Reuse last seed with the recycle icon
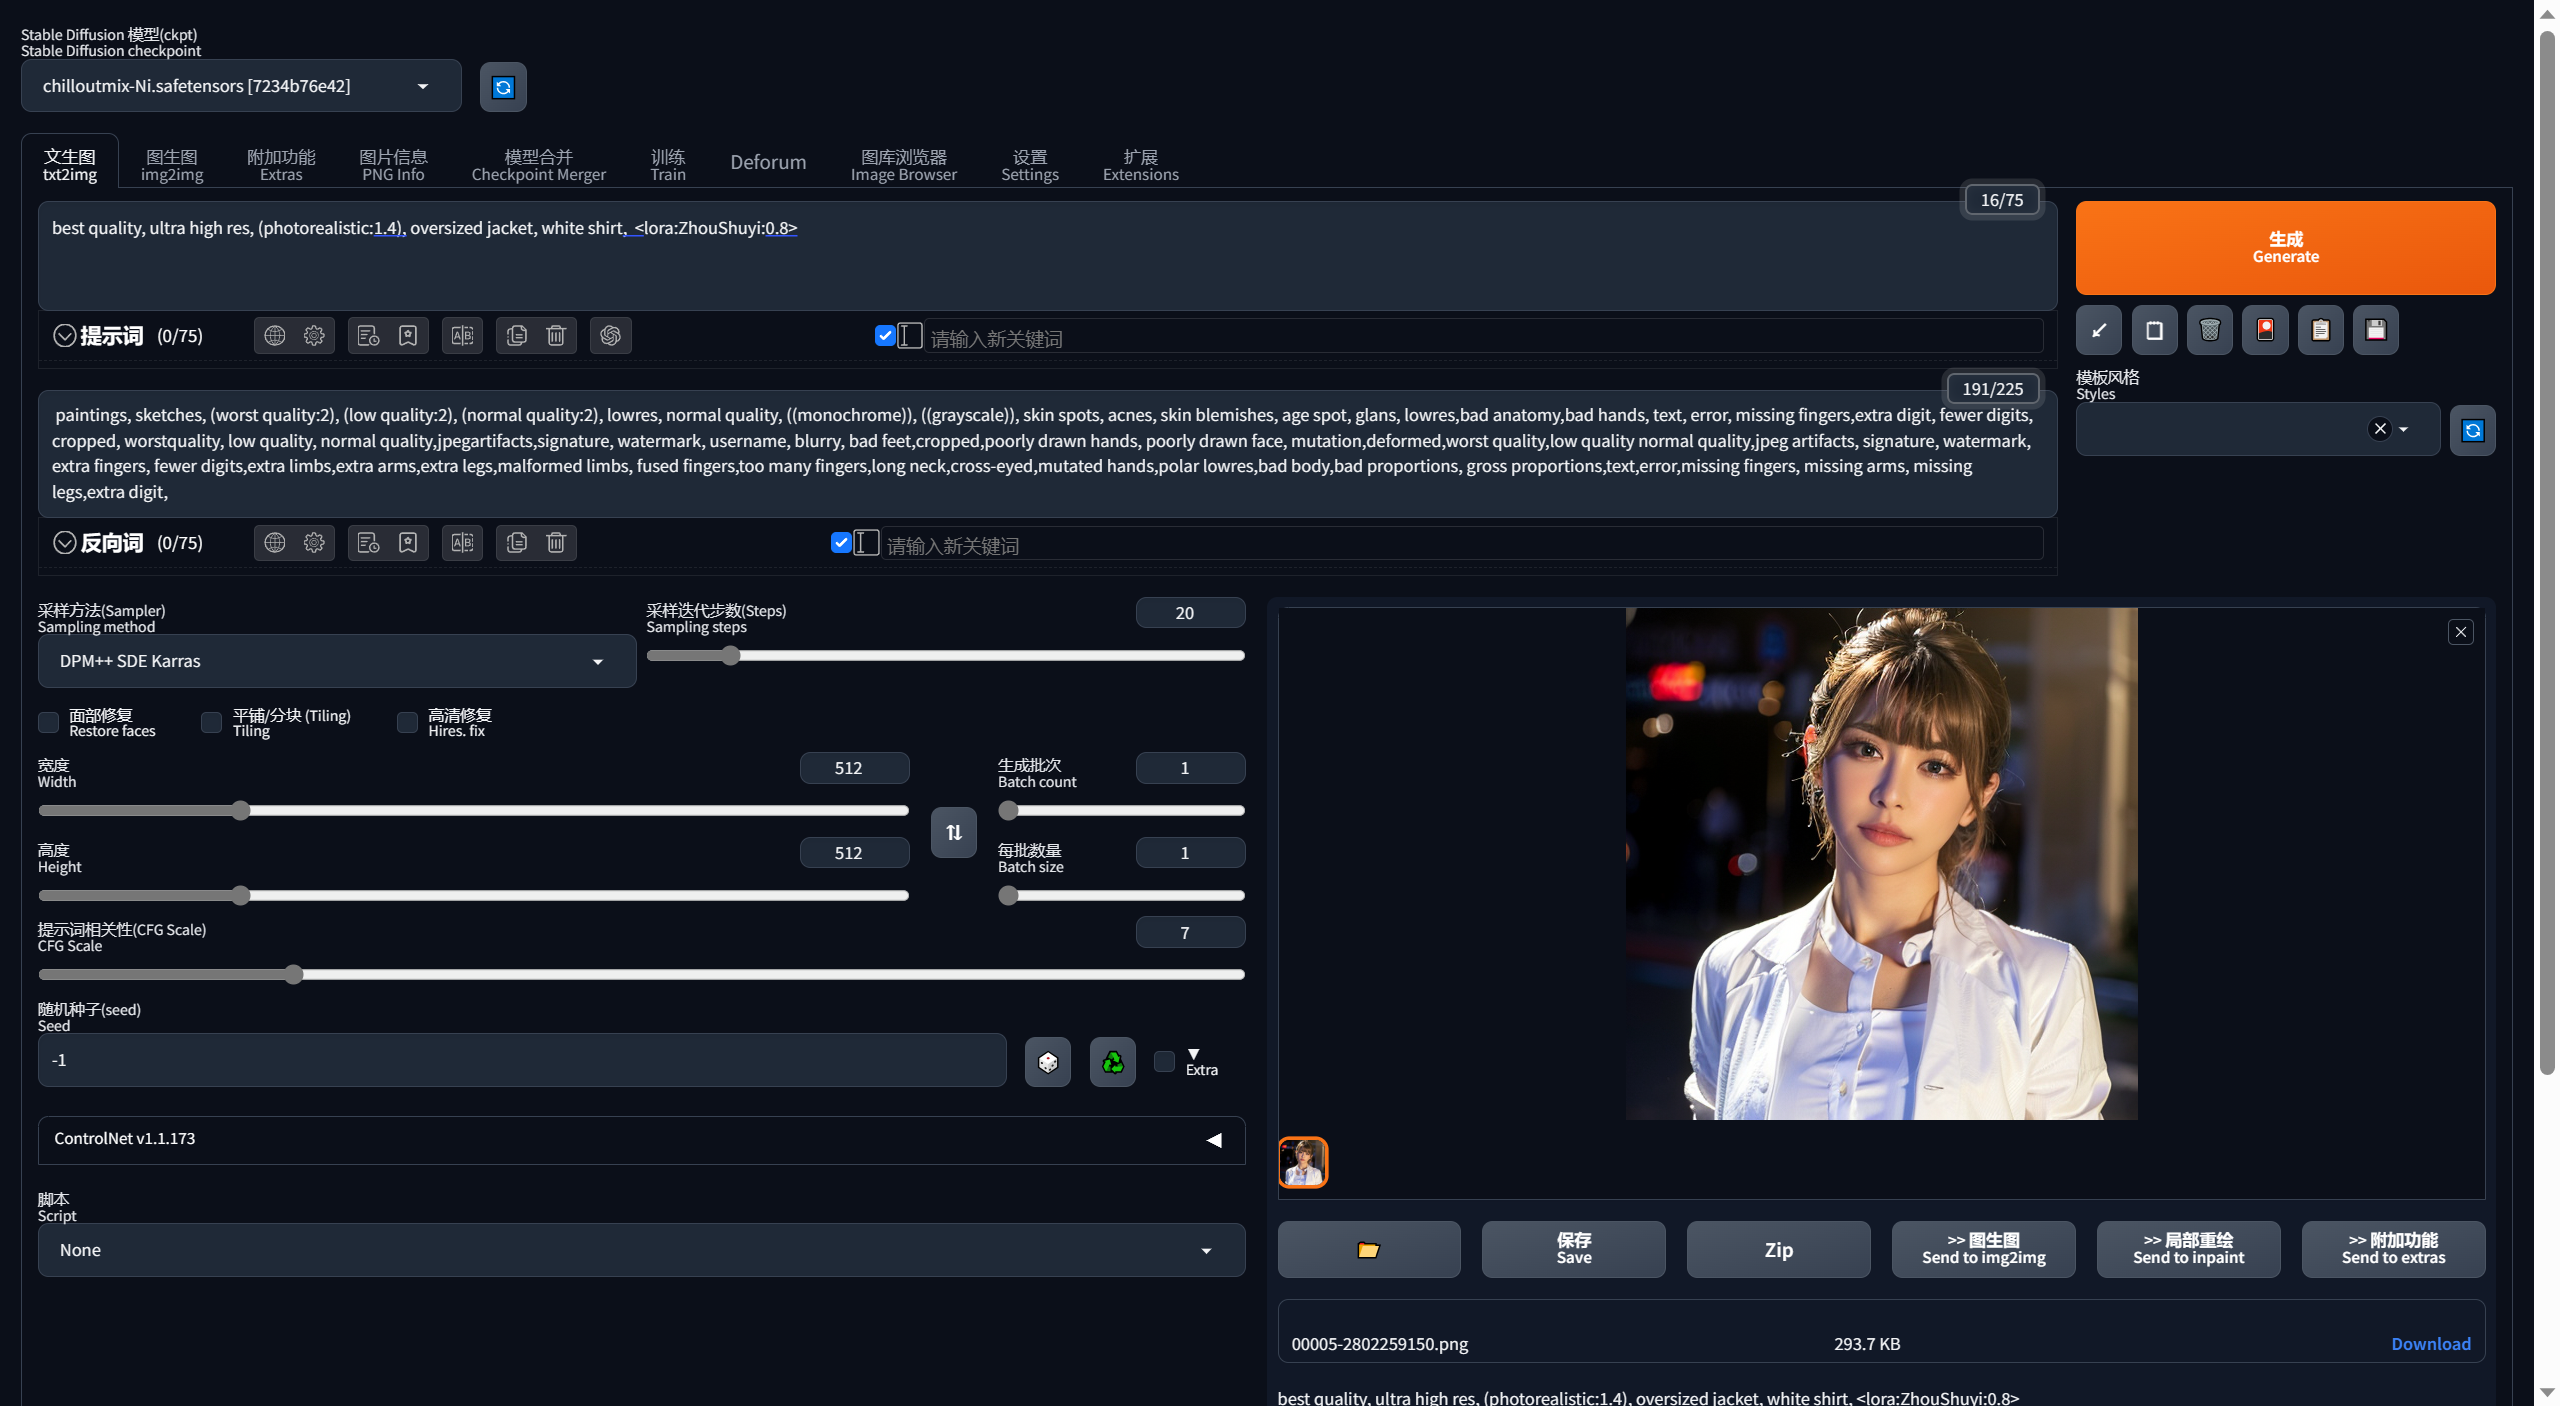 click(x=1112, y=1062)
